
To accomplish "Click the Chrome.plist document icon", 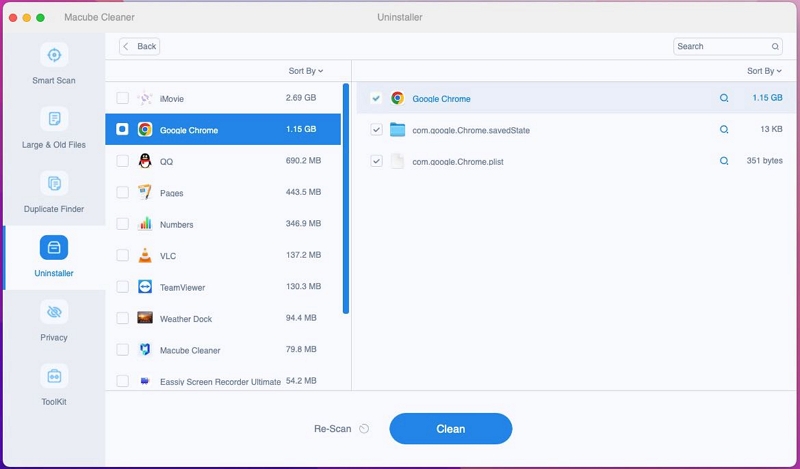I will [x=397, y=161].
